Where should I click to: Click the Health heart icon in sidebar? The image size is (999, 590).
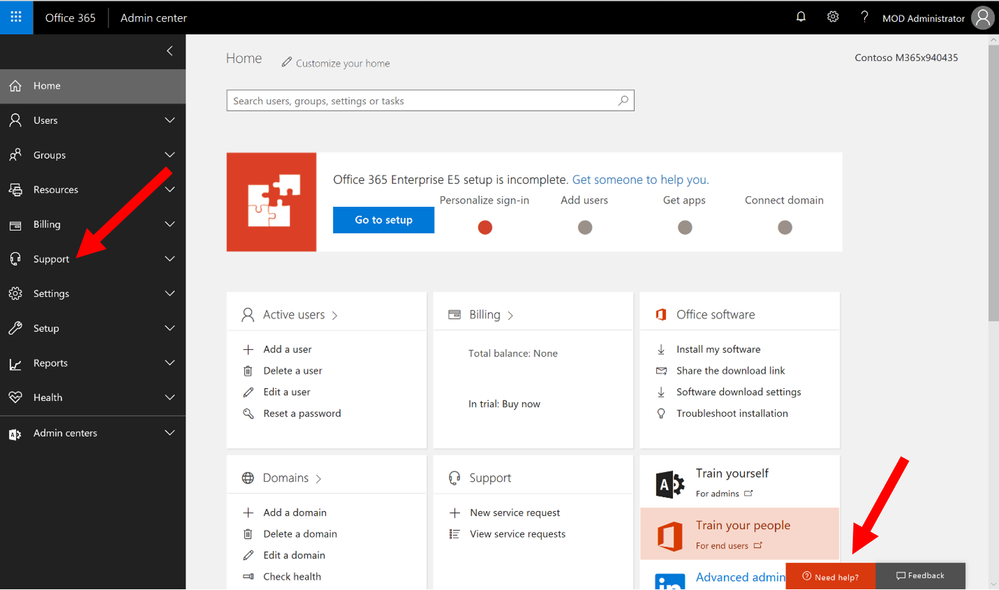click(15, 397)
